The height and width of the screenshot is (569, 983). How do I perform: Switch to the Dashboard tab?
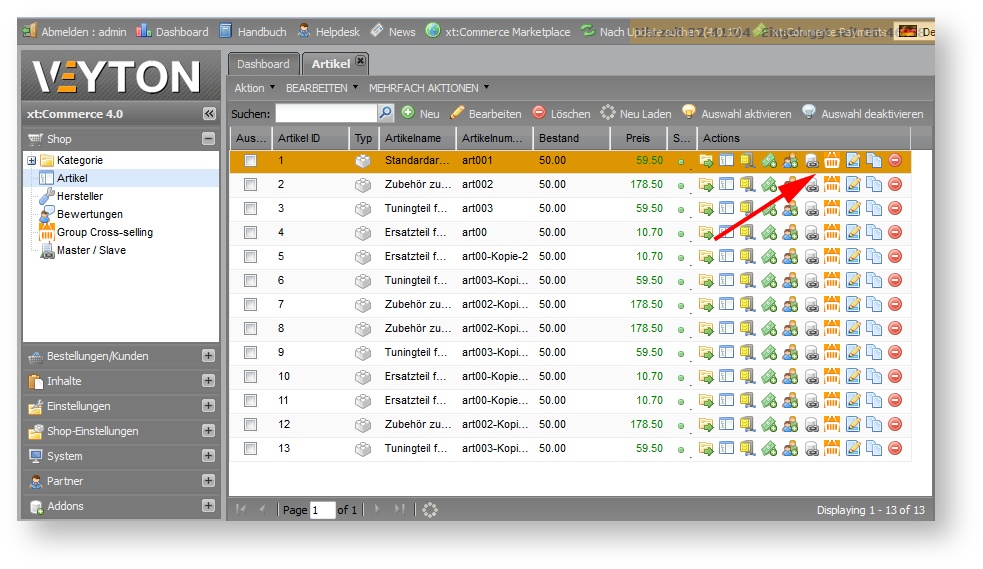pyautogui.click(x=263, y=64)
